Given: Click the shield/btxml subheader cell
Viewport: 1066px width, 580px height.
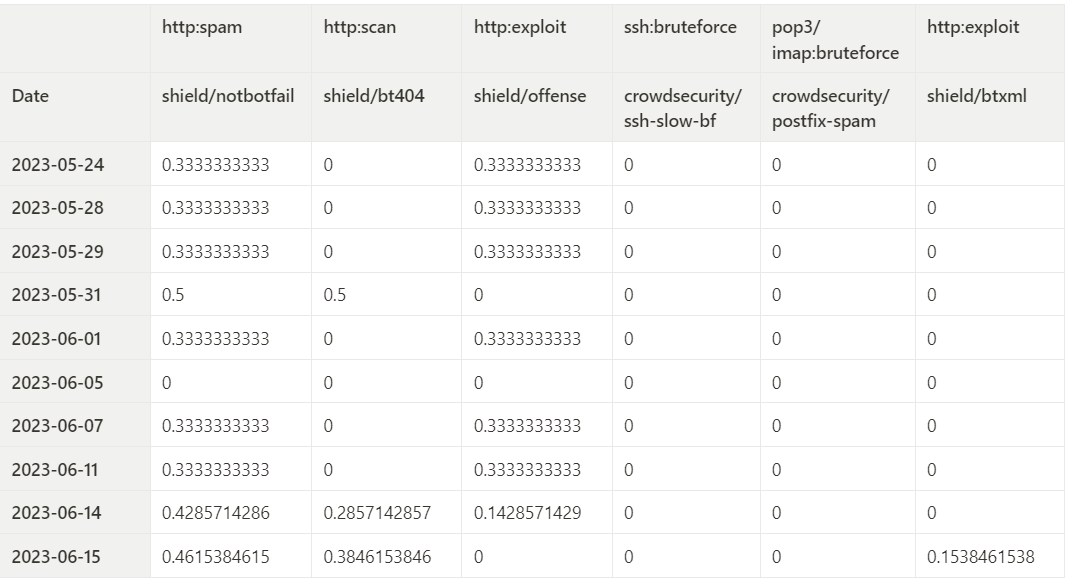Looking at the screenshot, I should [x=976, y=97].
